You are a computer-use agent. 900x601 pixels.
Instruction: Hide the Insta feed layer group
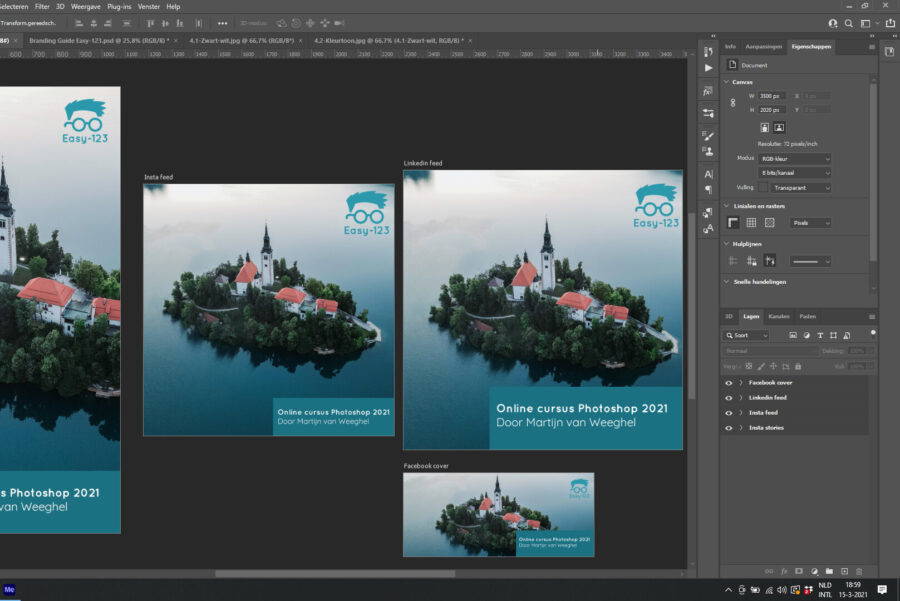coord(728,413)
